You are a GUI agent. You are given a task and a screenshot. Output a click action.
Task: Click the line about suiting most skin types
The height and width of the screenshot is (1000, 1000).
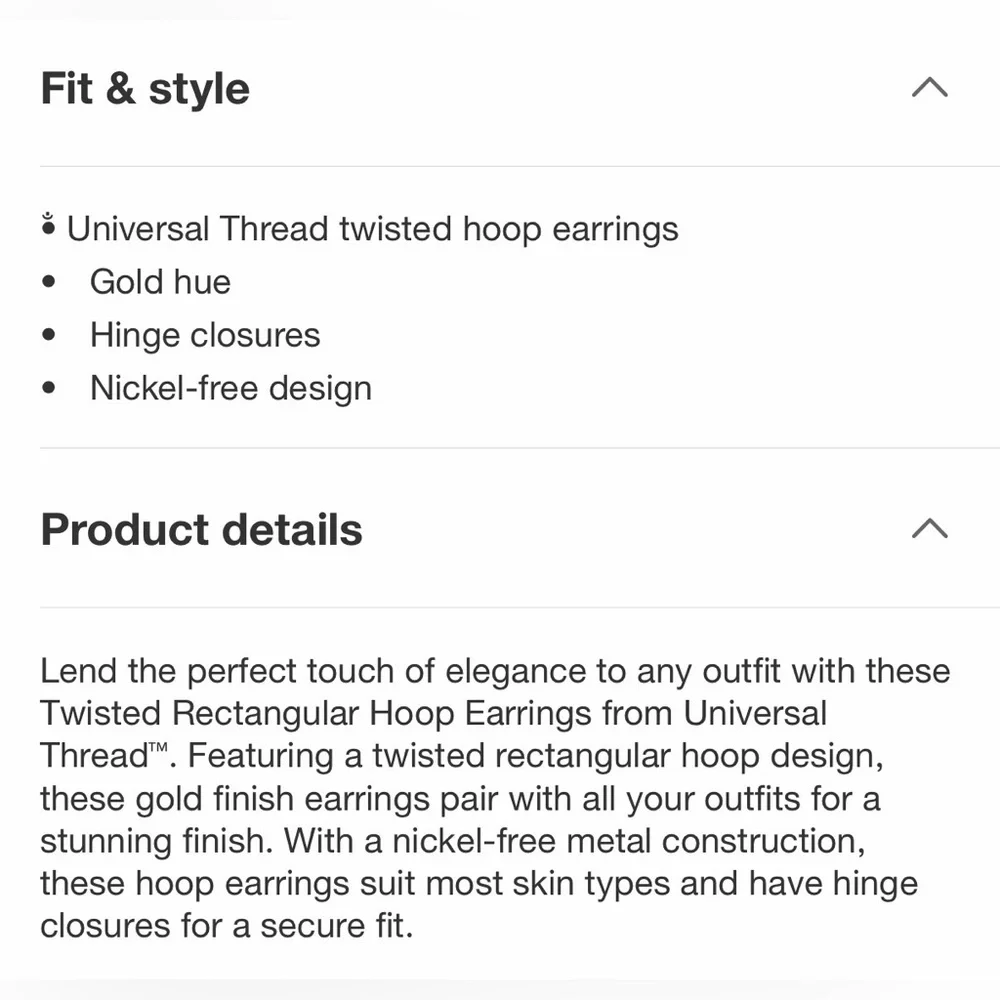[479, 884]
